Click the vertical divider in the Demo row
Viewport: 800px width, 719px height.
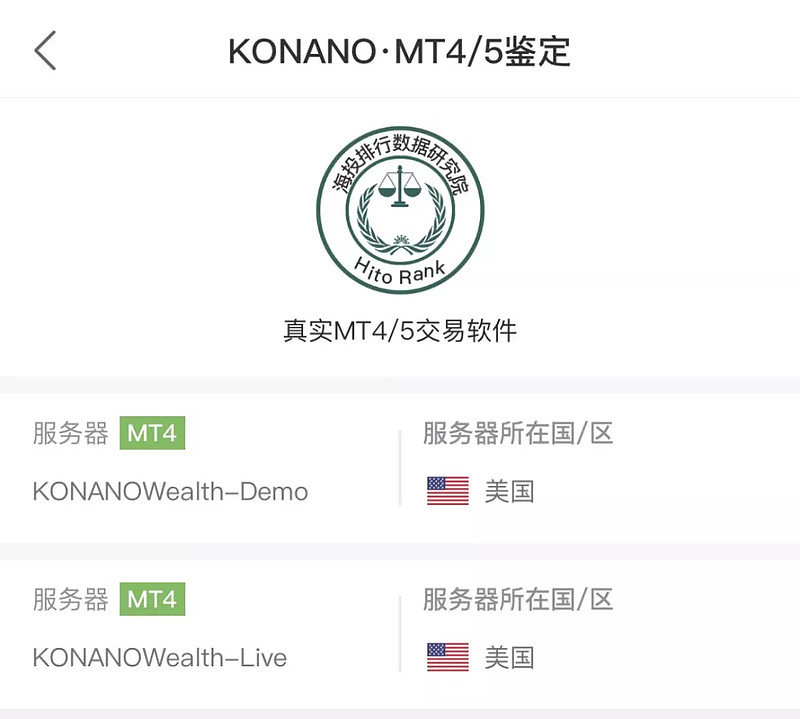[x=400, y=468]
